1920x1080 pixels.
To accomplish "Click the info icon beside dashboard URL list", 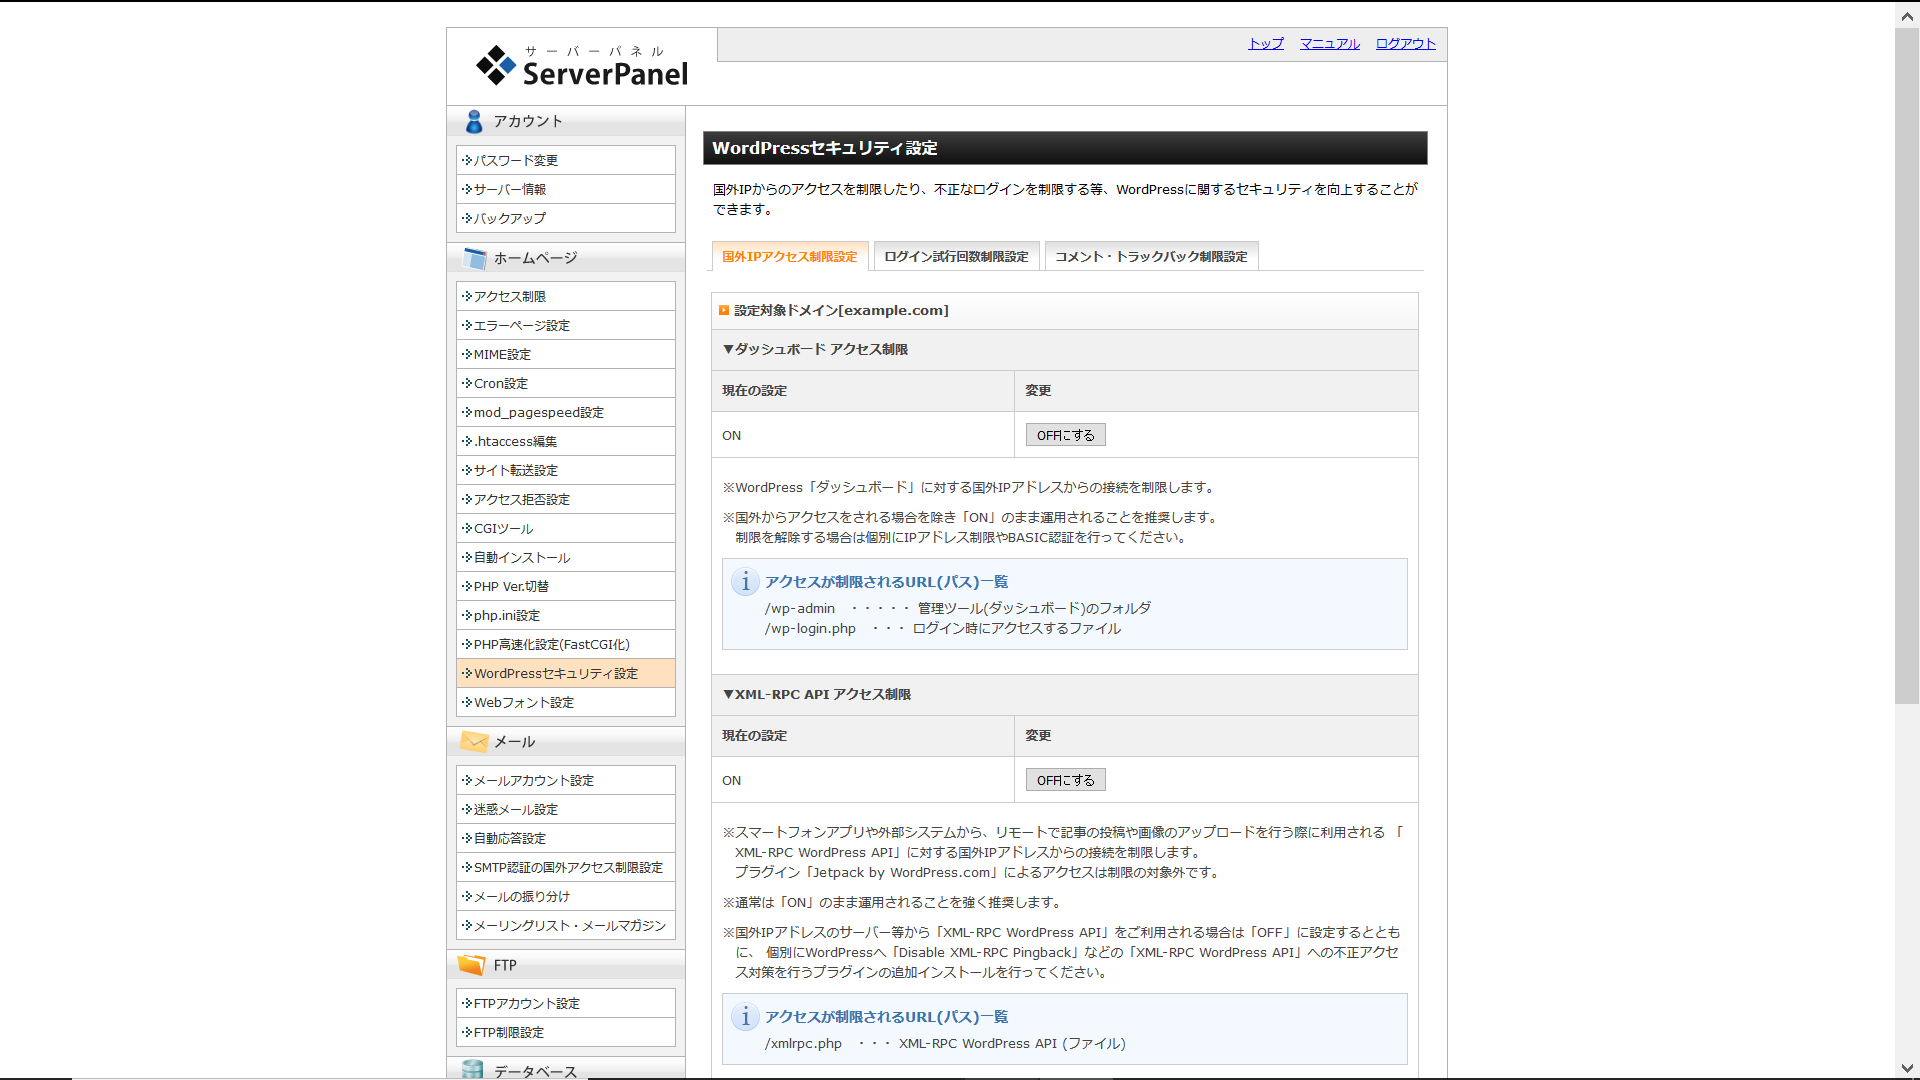I will click(745, 581).
